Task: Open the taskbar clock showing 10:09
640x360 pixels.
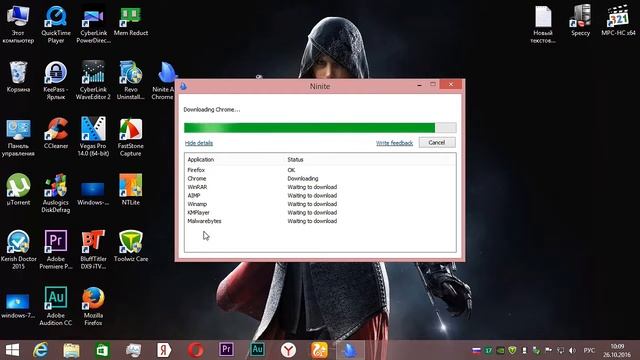Action: click(618, 351)
